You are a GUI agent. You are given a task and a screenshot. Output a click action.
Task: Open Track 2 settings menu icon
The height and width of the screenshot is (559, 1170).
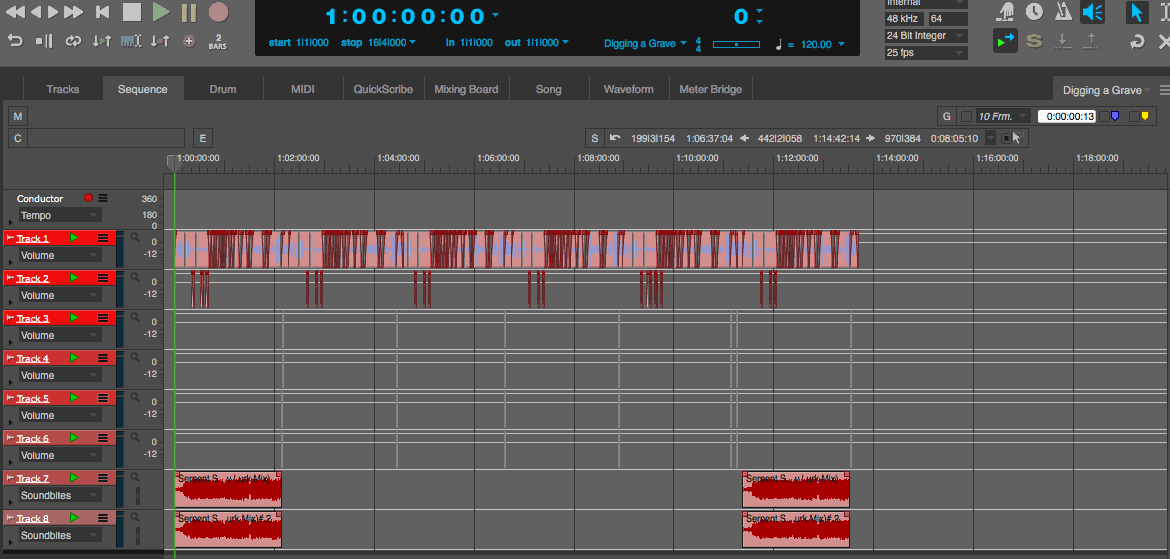click(x=103, y=278)
